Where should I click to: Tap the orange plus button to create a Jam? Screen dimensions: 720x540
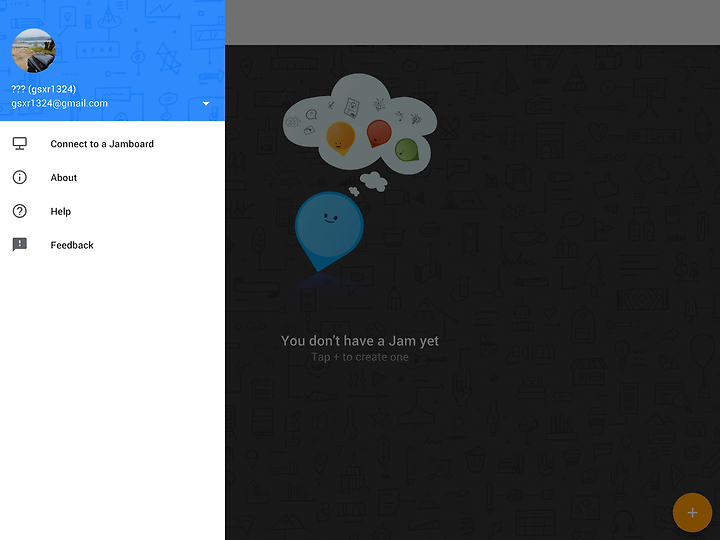point(692,512)
